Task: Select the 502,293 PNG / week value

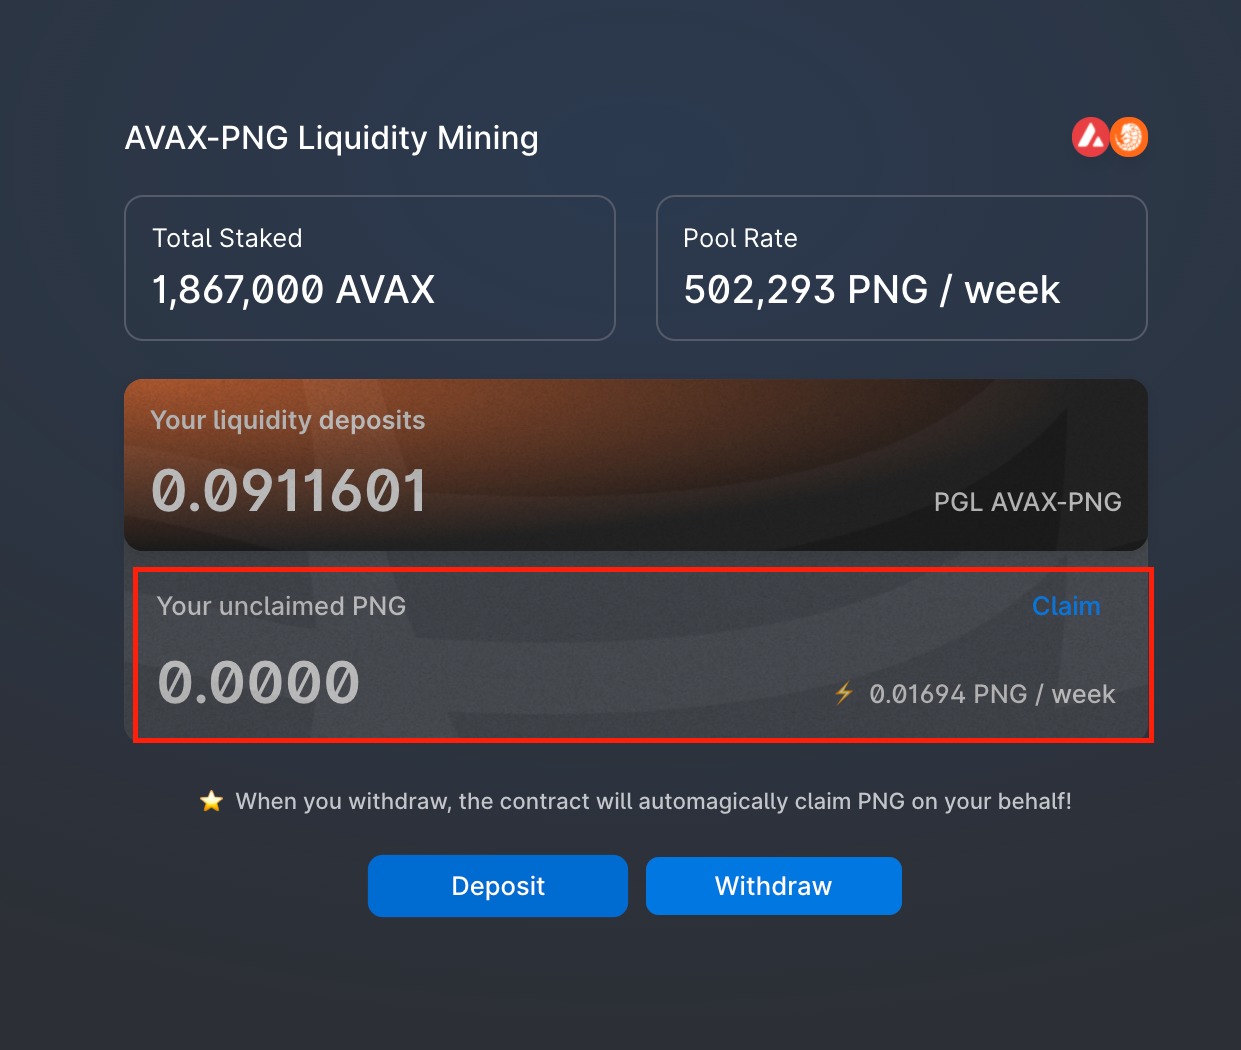Action: tap(871, 290)
